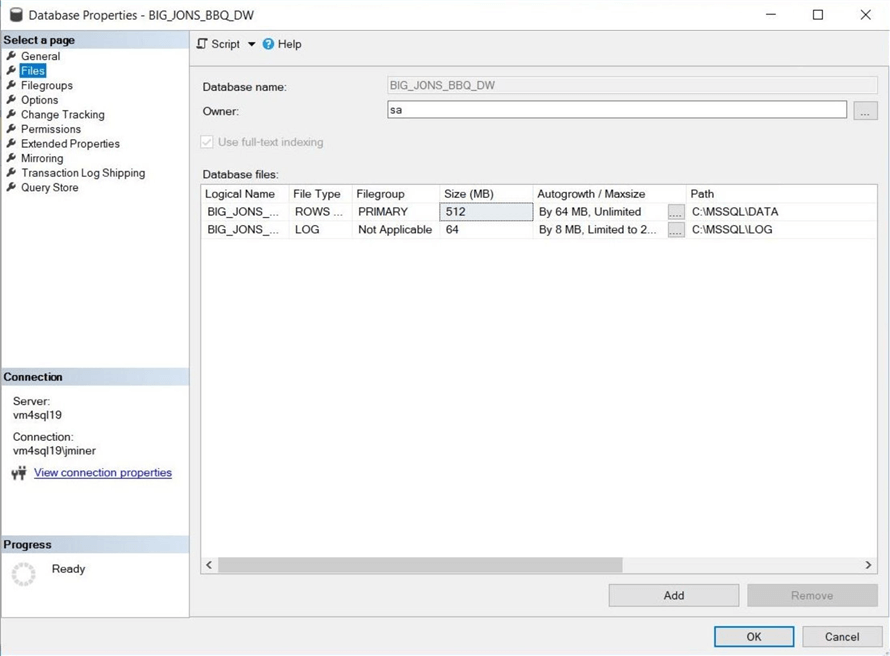Click the wrench icon beside Permissions

click(12, 128)
